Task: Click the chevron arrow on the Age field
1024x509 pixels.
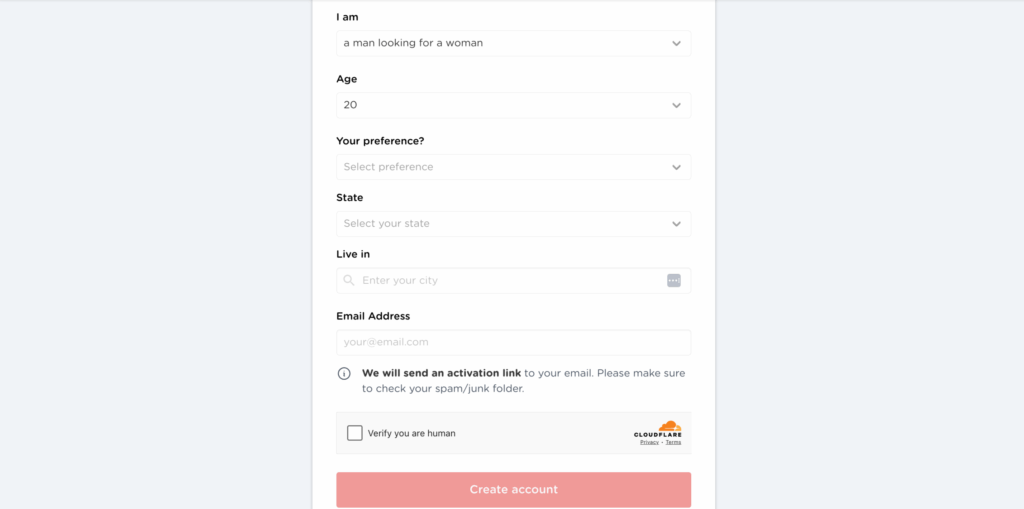Action: click(x=677, y=105)
